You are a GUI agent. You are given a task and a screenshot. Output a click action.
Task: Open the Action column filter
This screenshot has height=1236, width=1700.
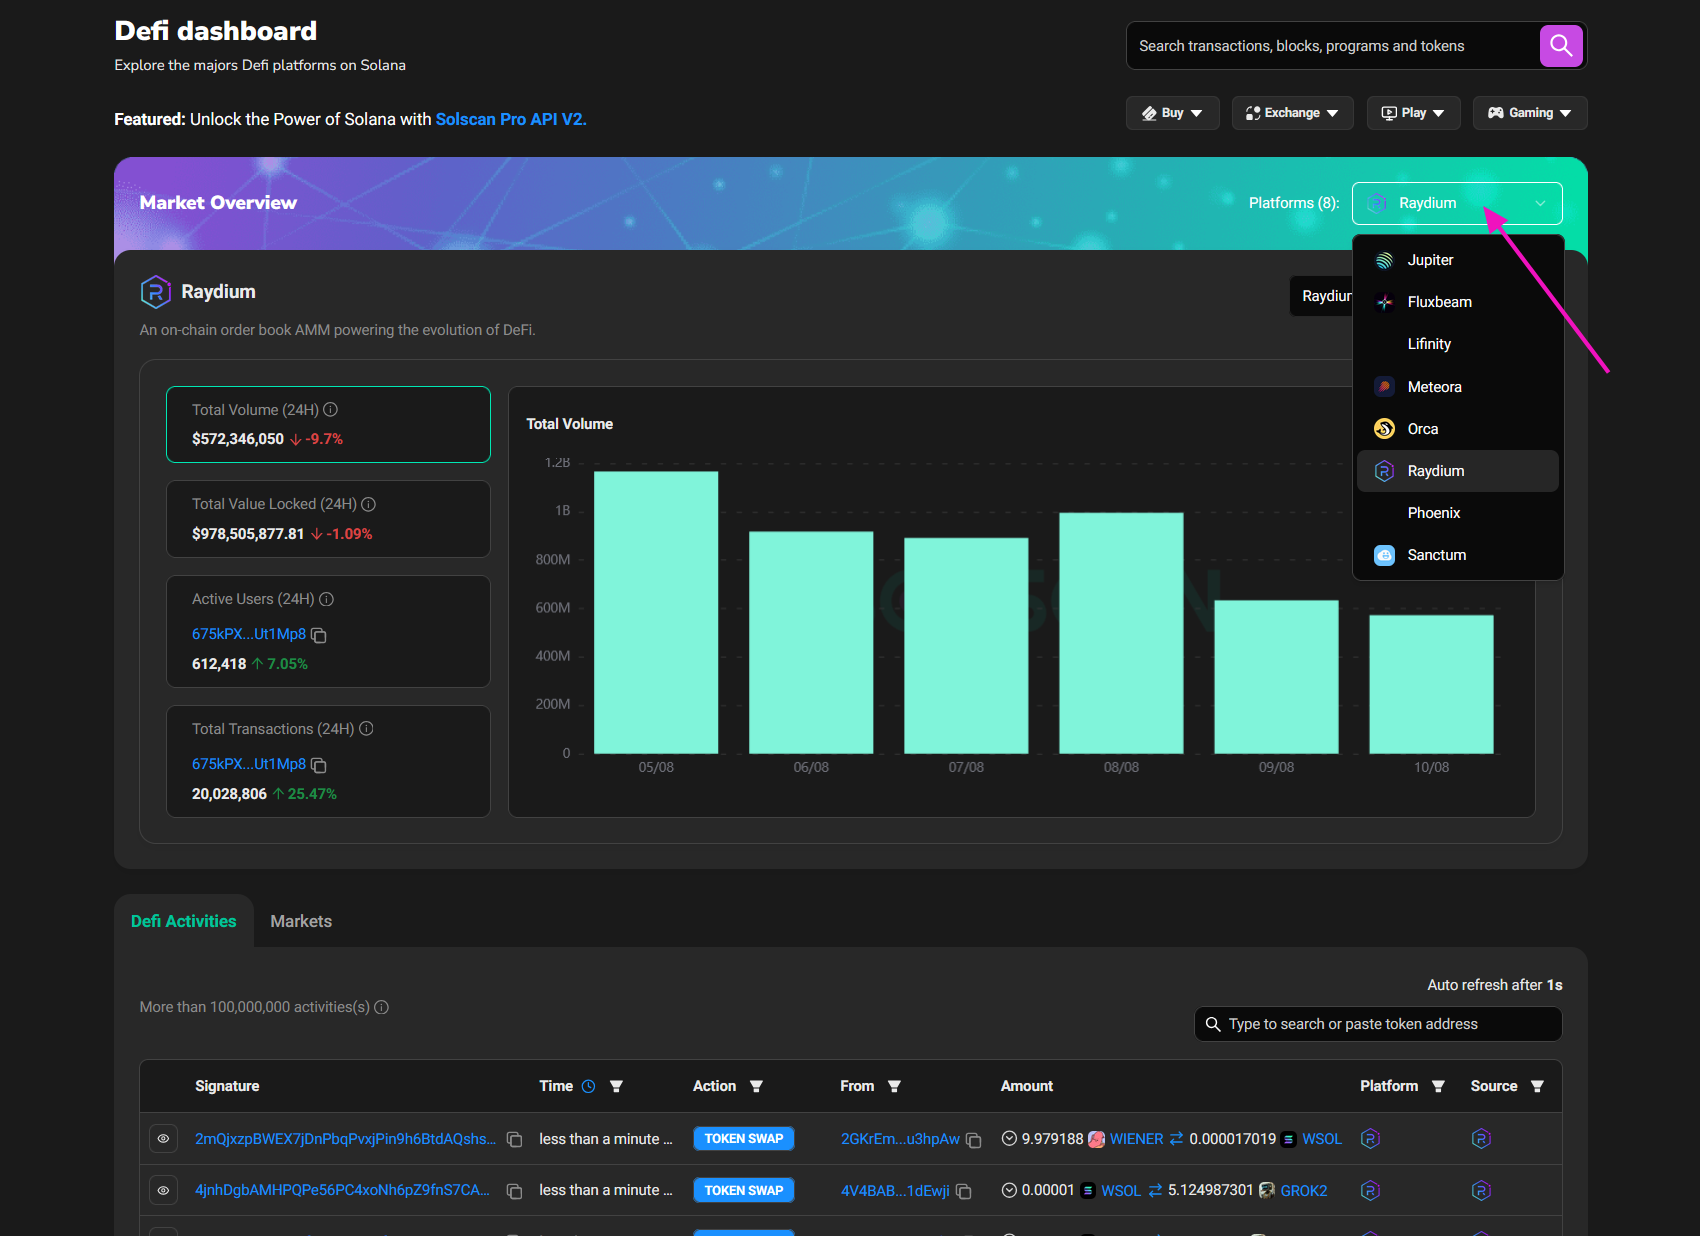[x=756, y=1086]
